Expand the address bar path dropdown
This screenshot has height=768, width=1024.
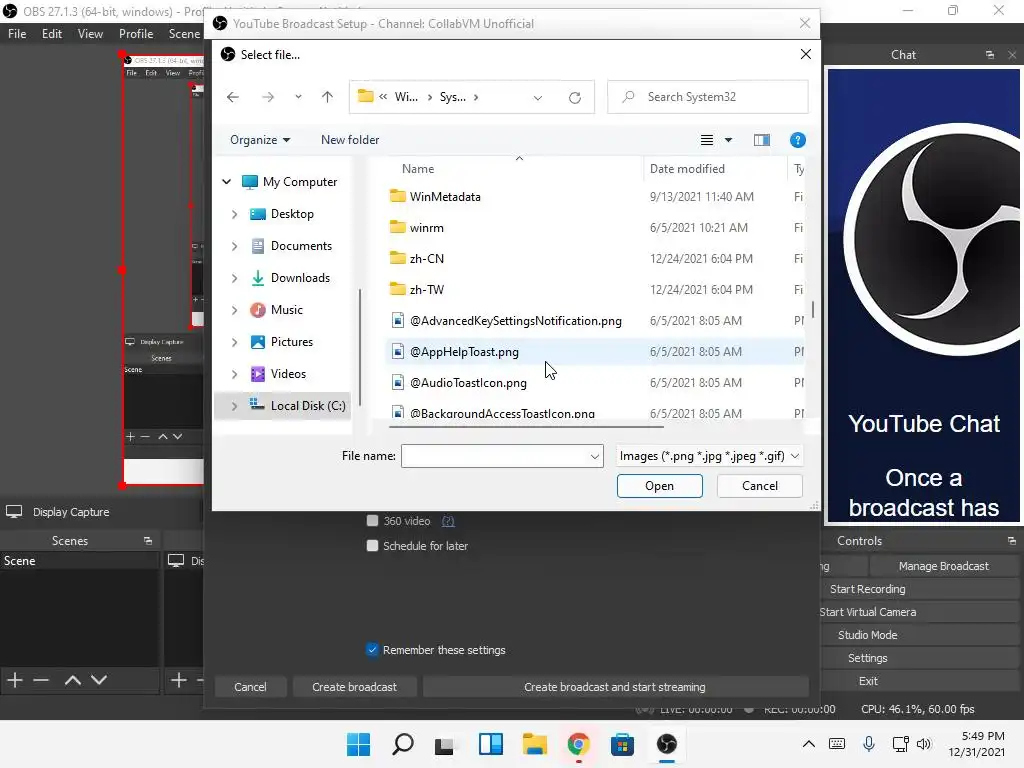point(537,97)
